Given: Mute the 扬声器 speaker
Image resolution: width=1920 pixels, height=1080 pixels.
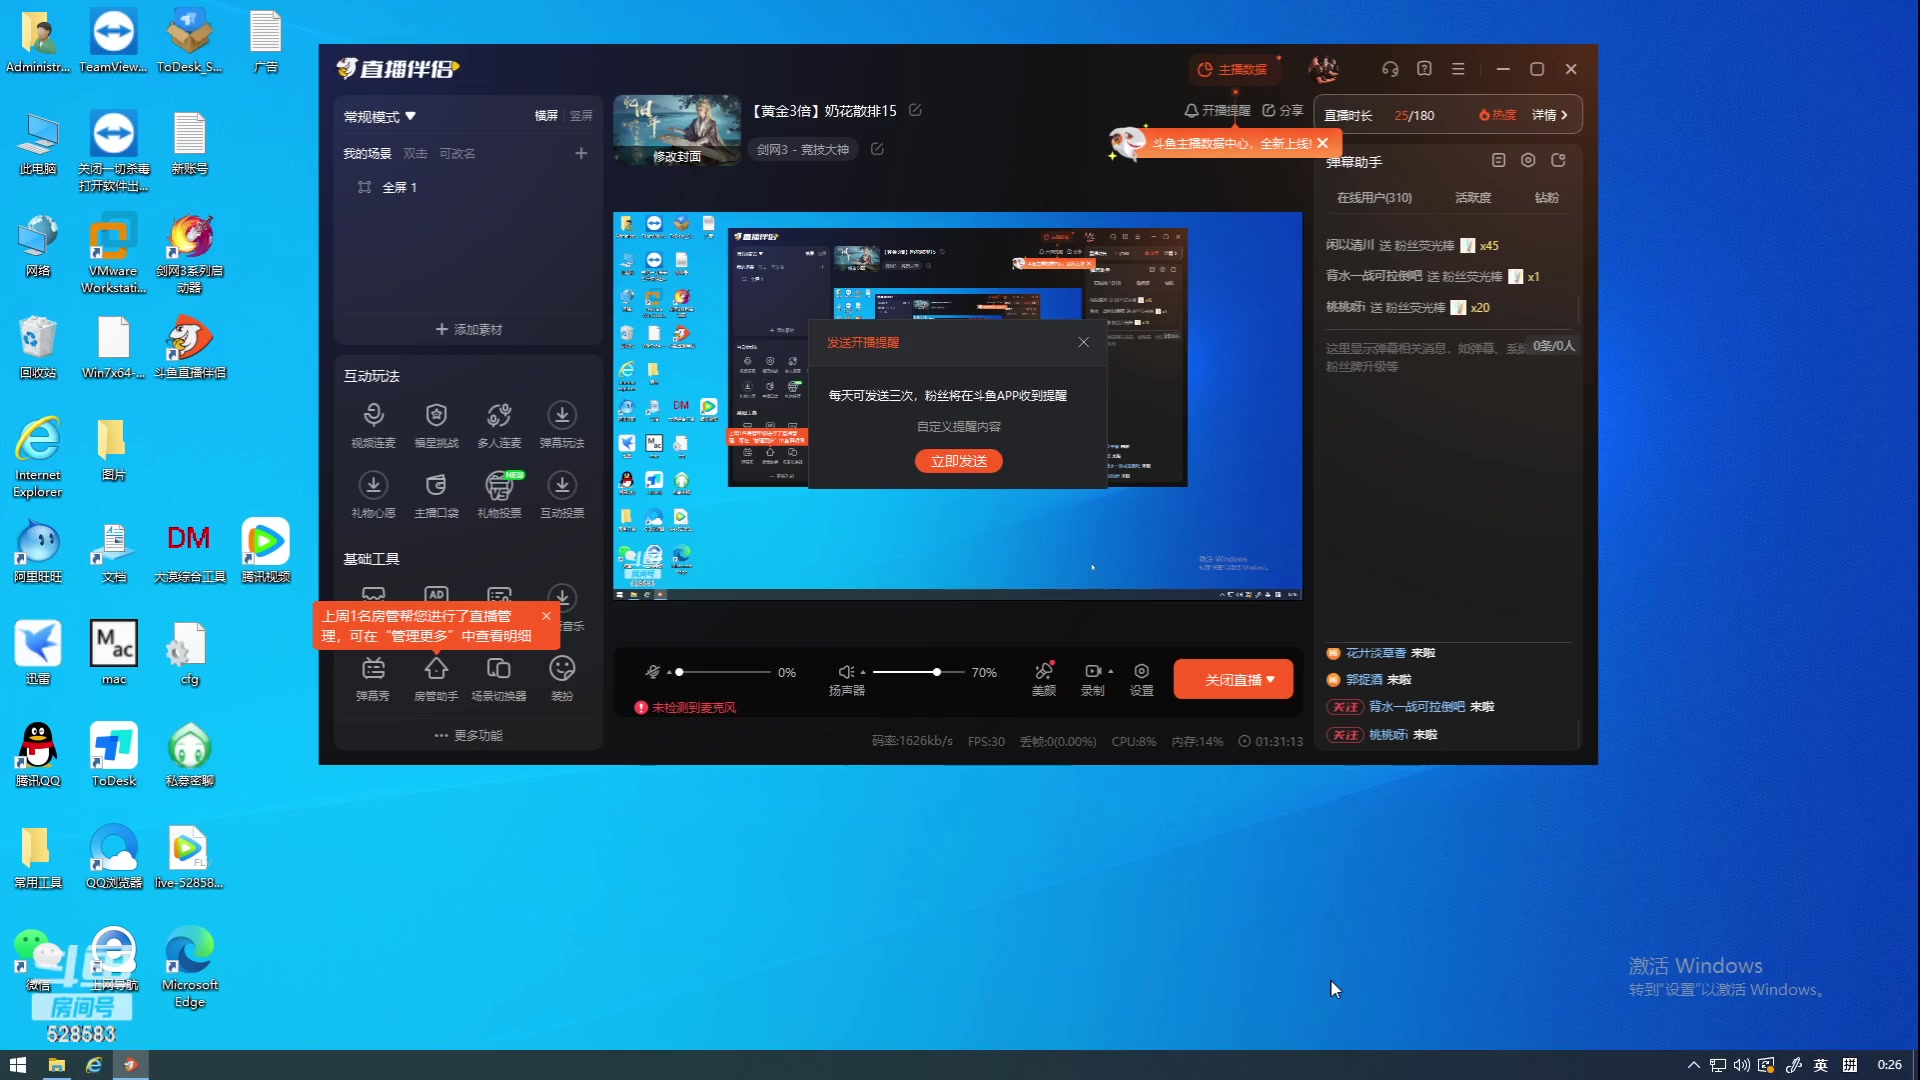Looking at the screenshot, I should [845, 672].
